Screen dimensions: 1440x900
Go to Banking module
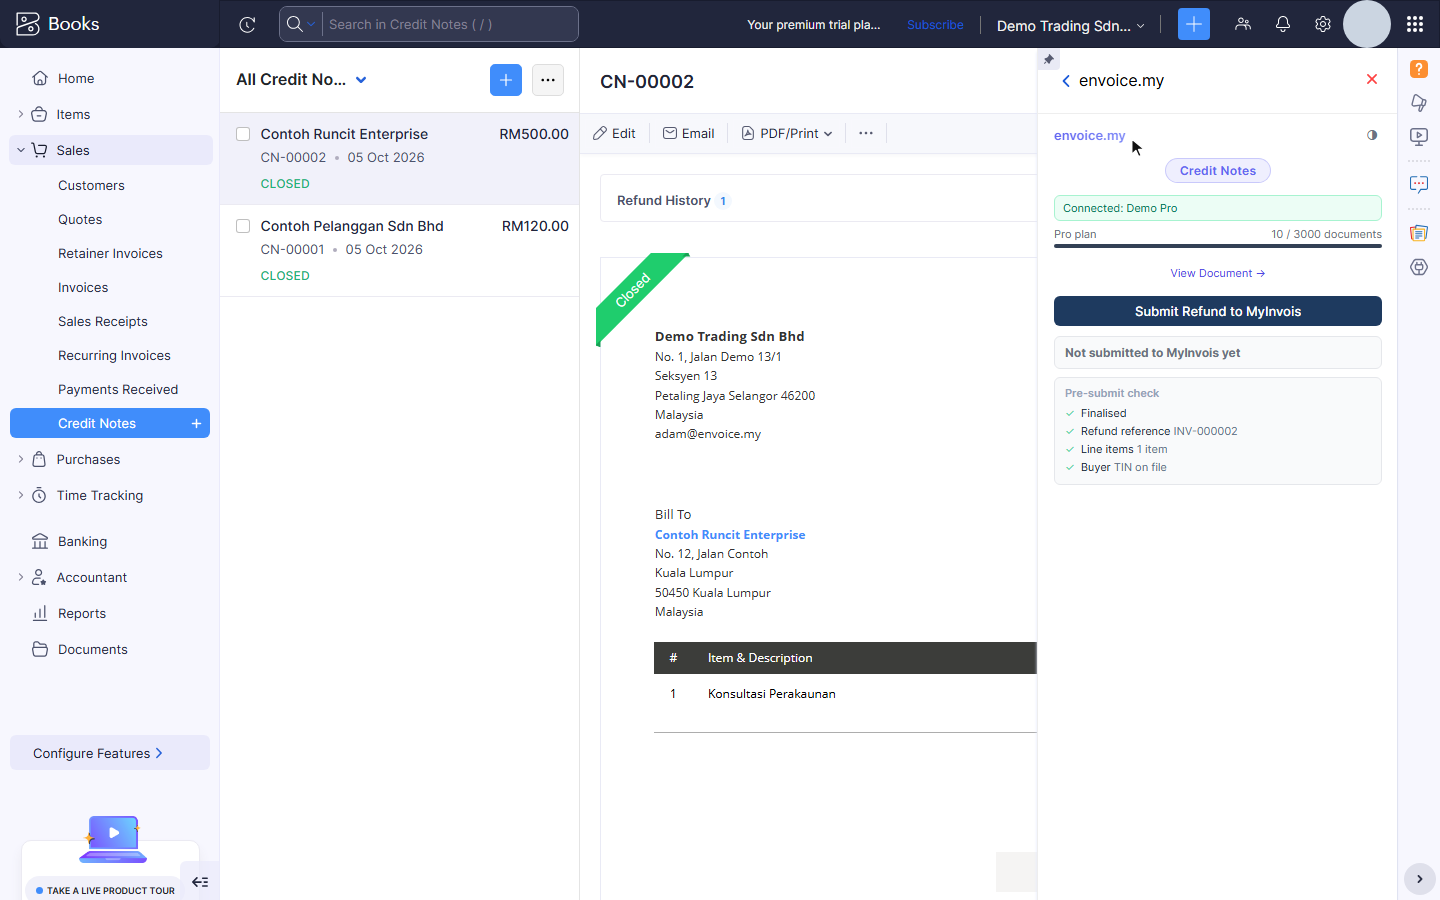[x=82, y=541]
